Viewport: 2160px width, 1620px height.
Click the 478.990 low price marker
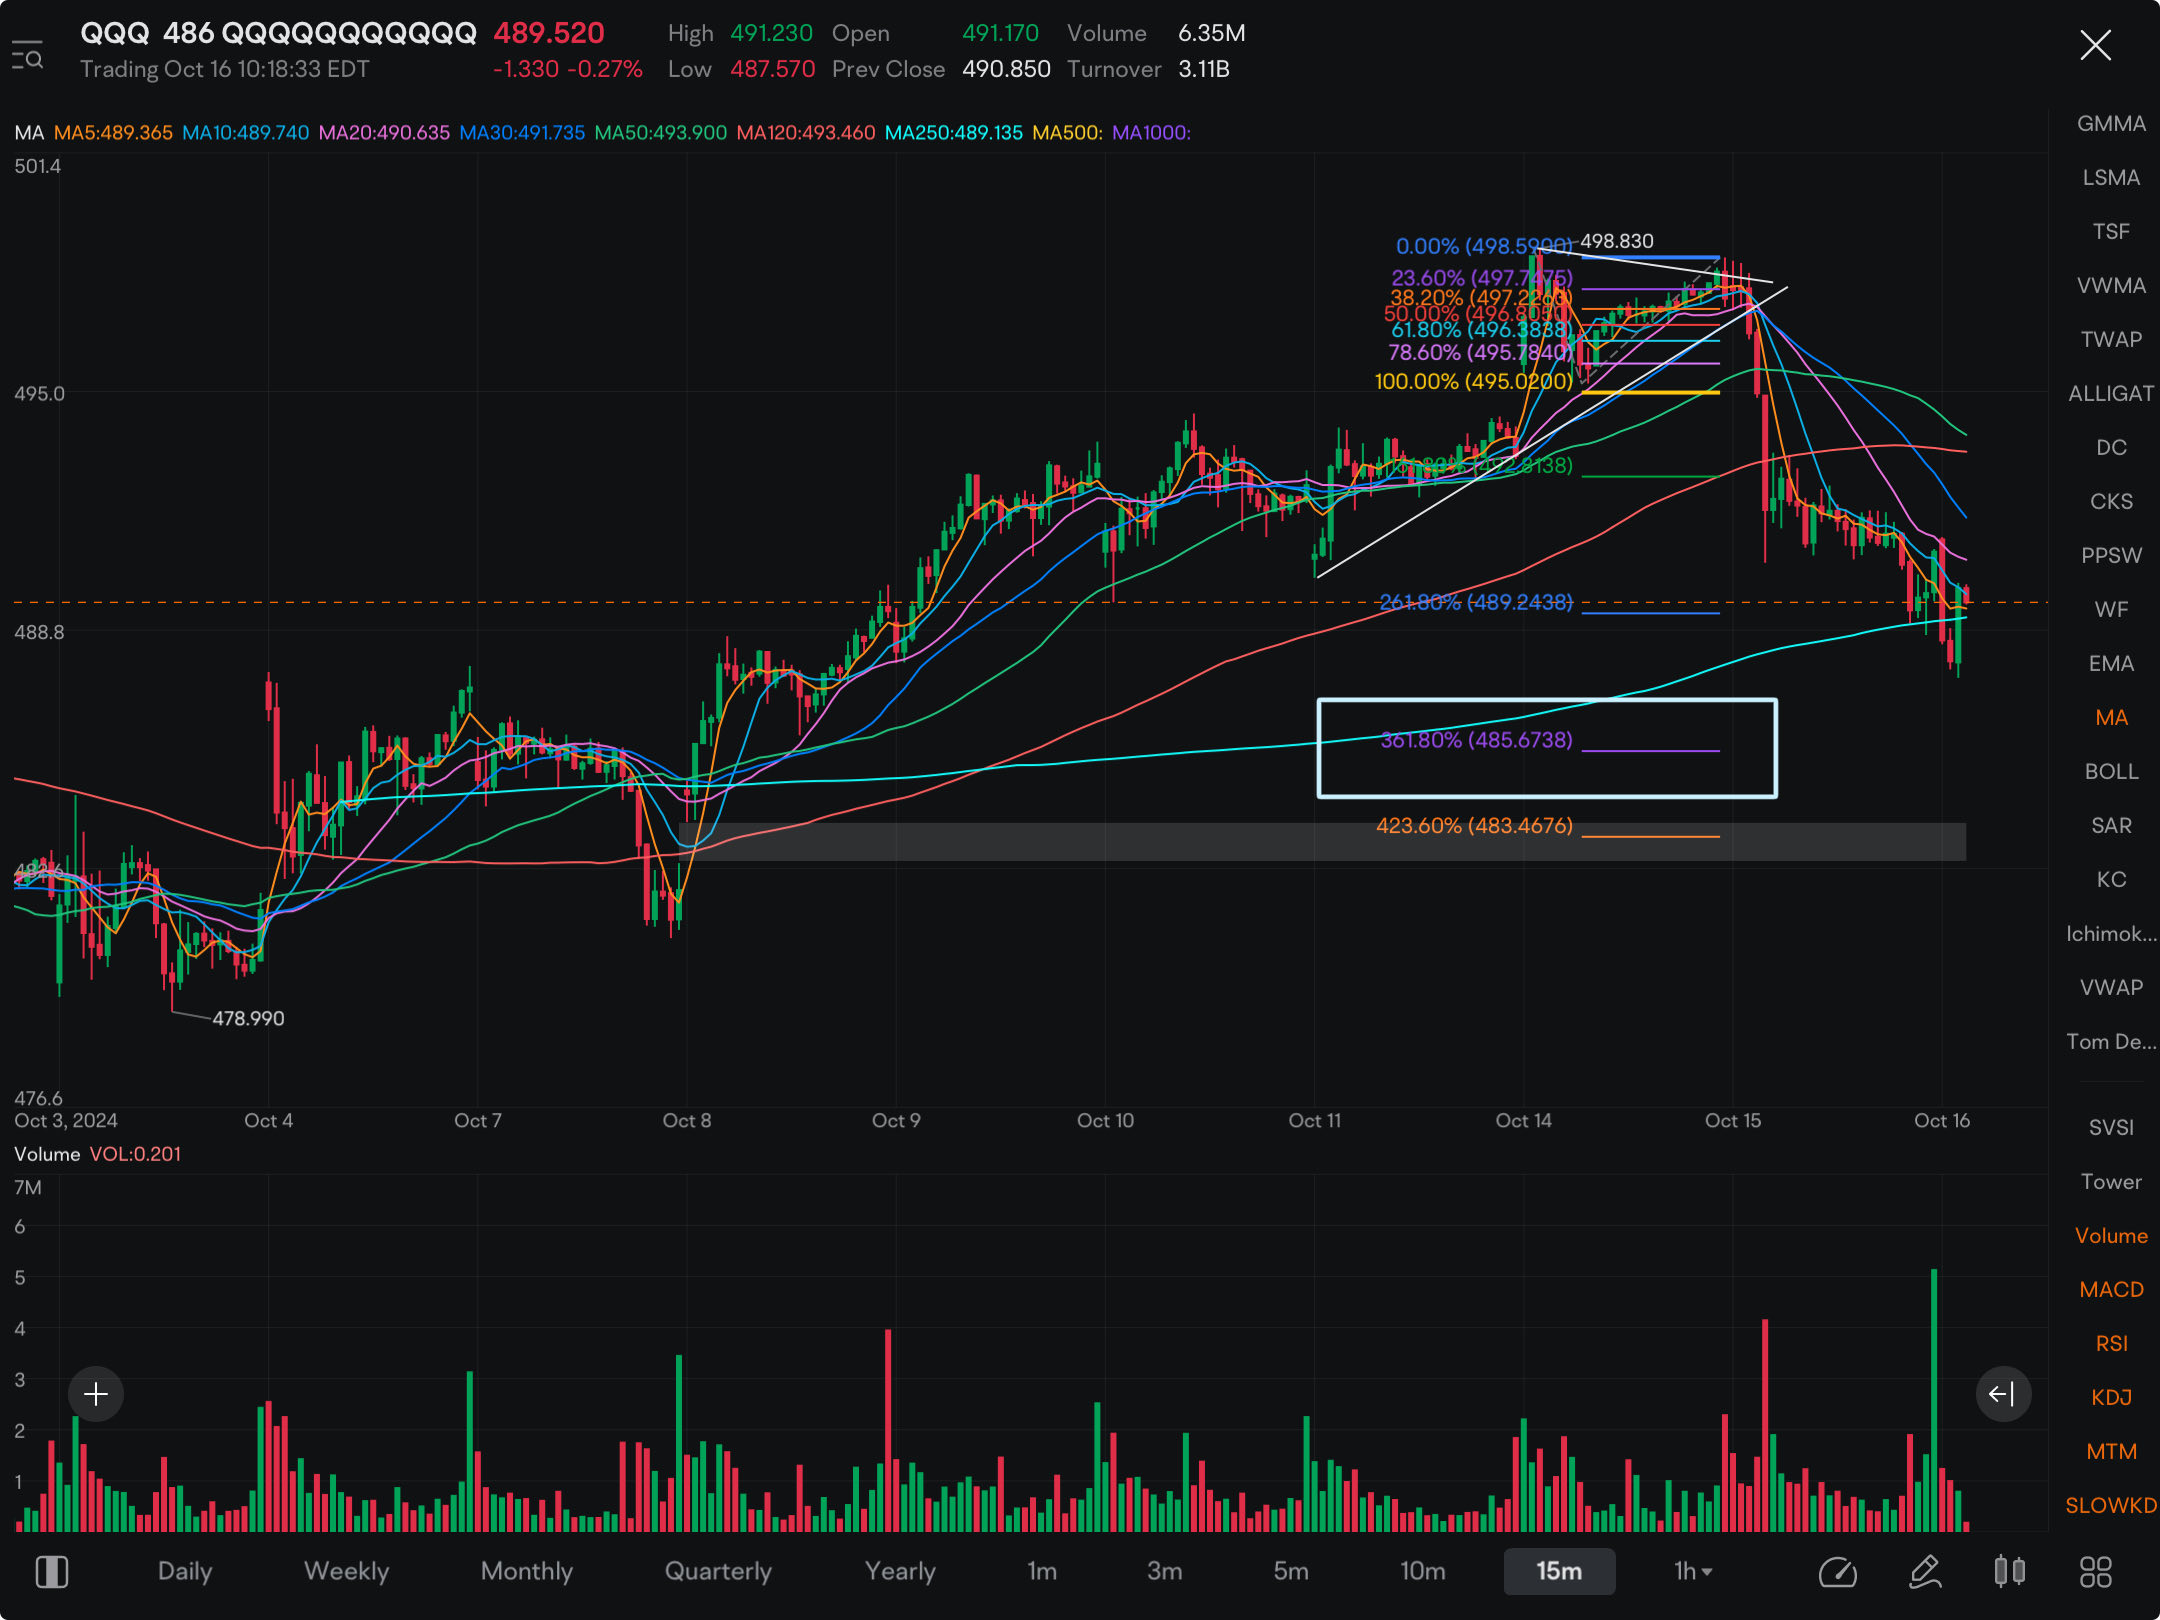click(x=248, y=1018)
